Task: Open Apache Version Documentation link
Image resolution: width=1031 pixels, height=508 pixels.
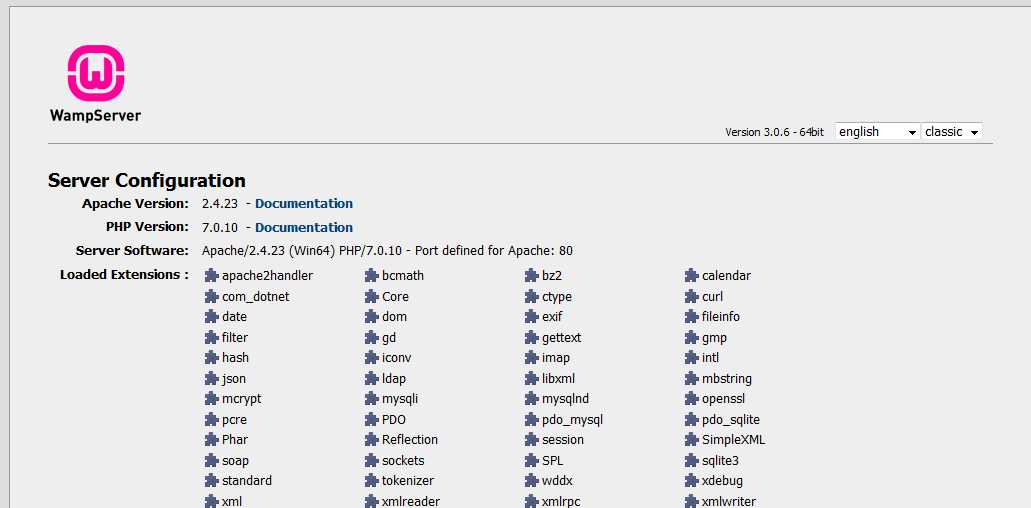Action: click(x=304, y=204)
